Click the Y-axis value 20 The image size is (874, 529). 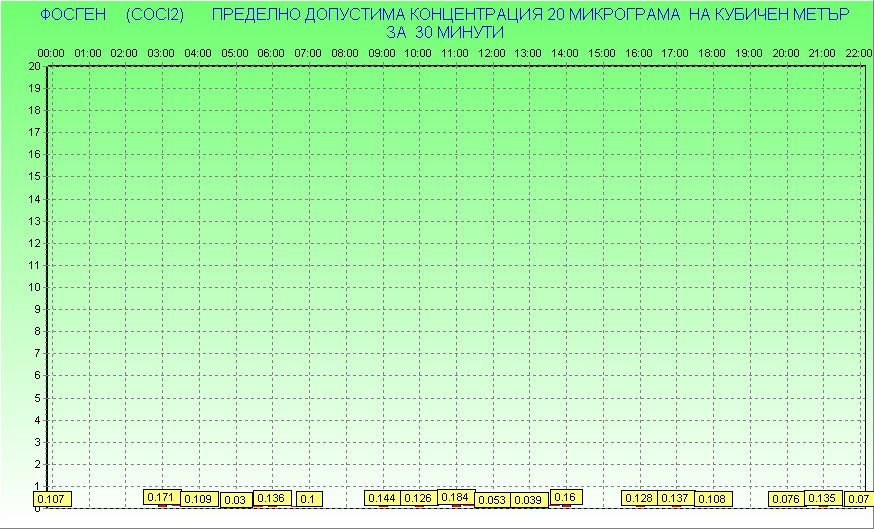click(34, 66)
